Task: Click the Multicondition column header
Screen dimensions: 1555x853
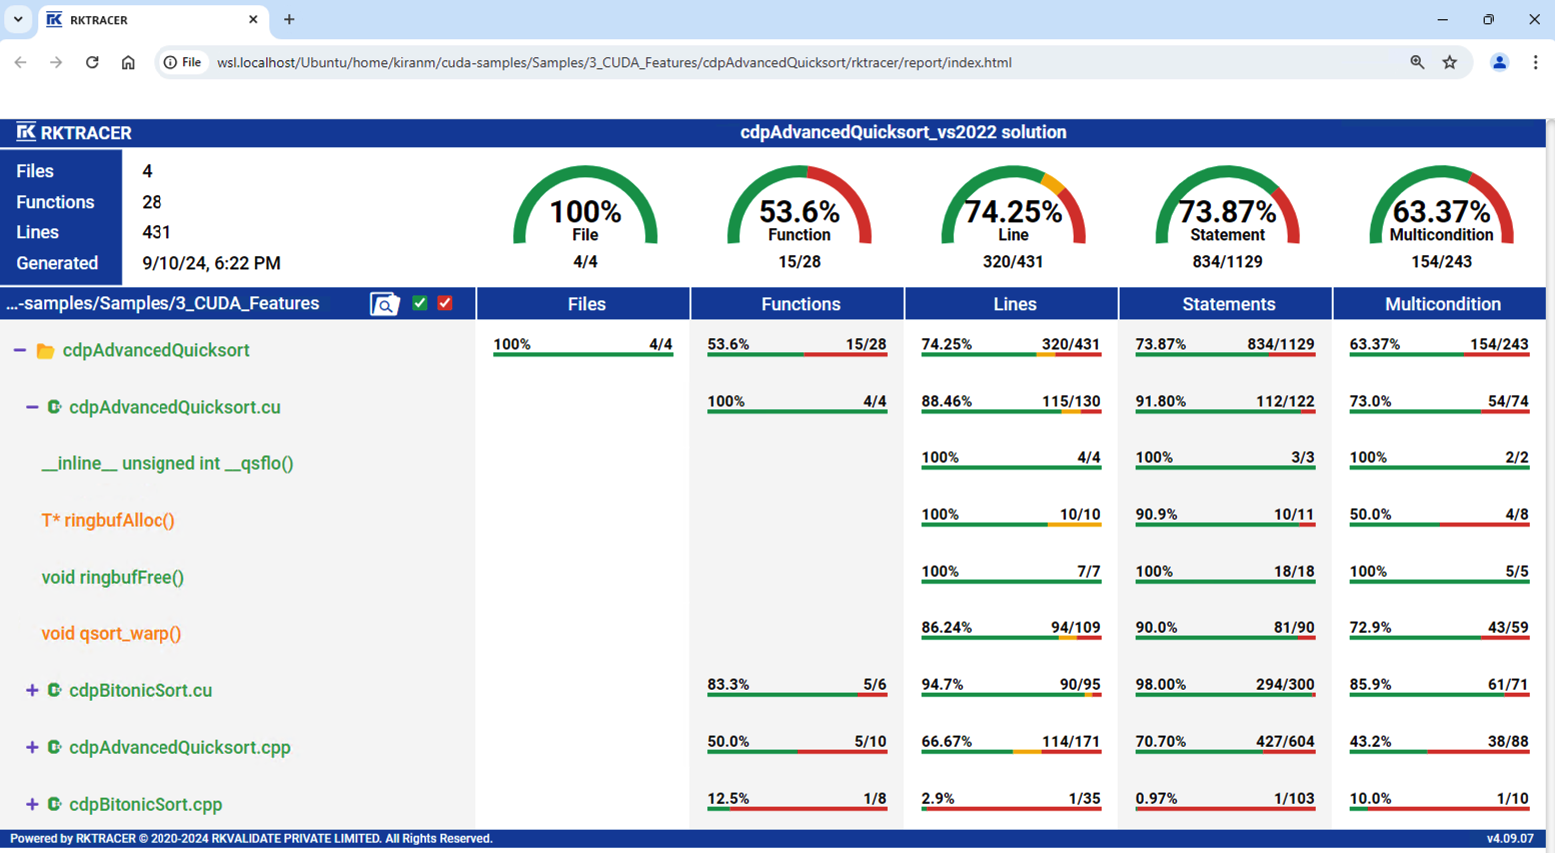Action: tap(1442, 304)
